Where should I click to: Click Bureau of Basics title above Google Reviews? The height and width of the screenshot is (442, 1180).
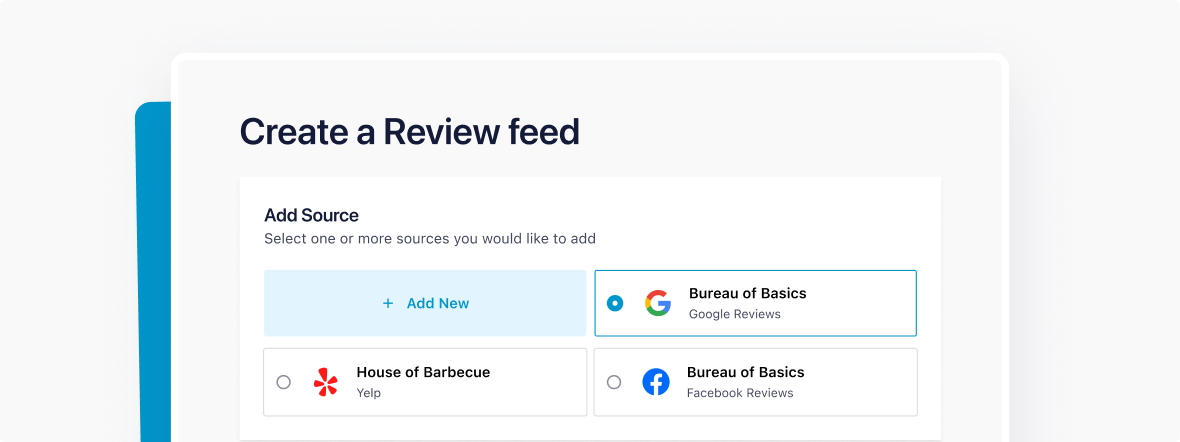coord(747,294)
